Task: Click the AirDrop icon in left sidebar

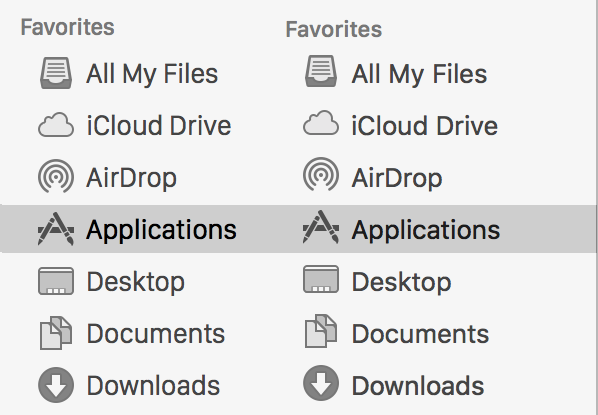Action: [56, 176]
